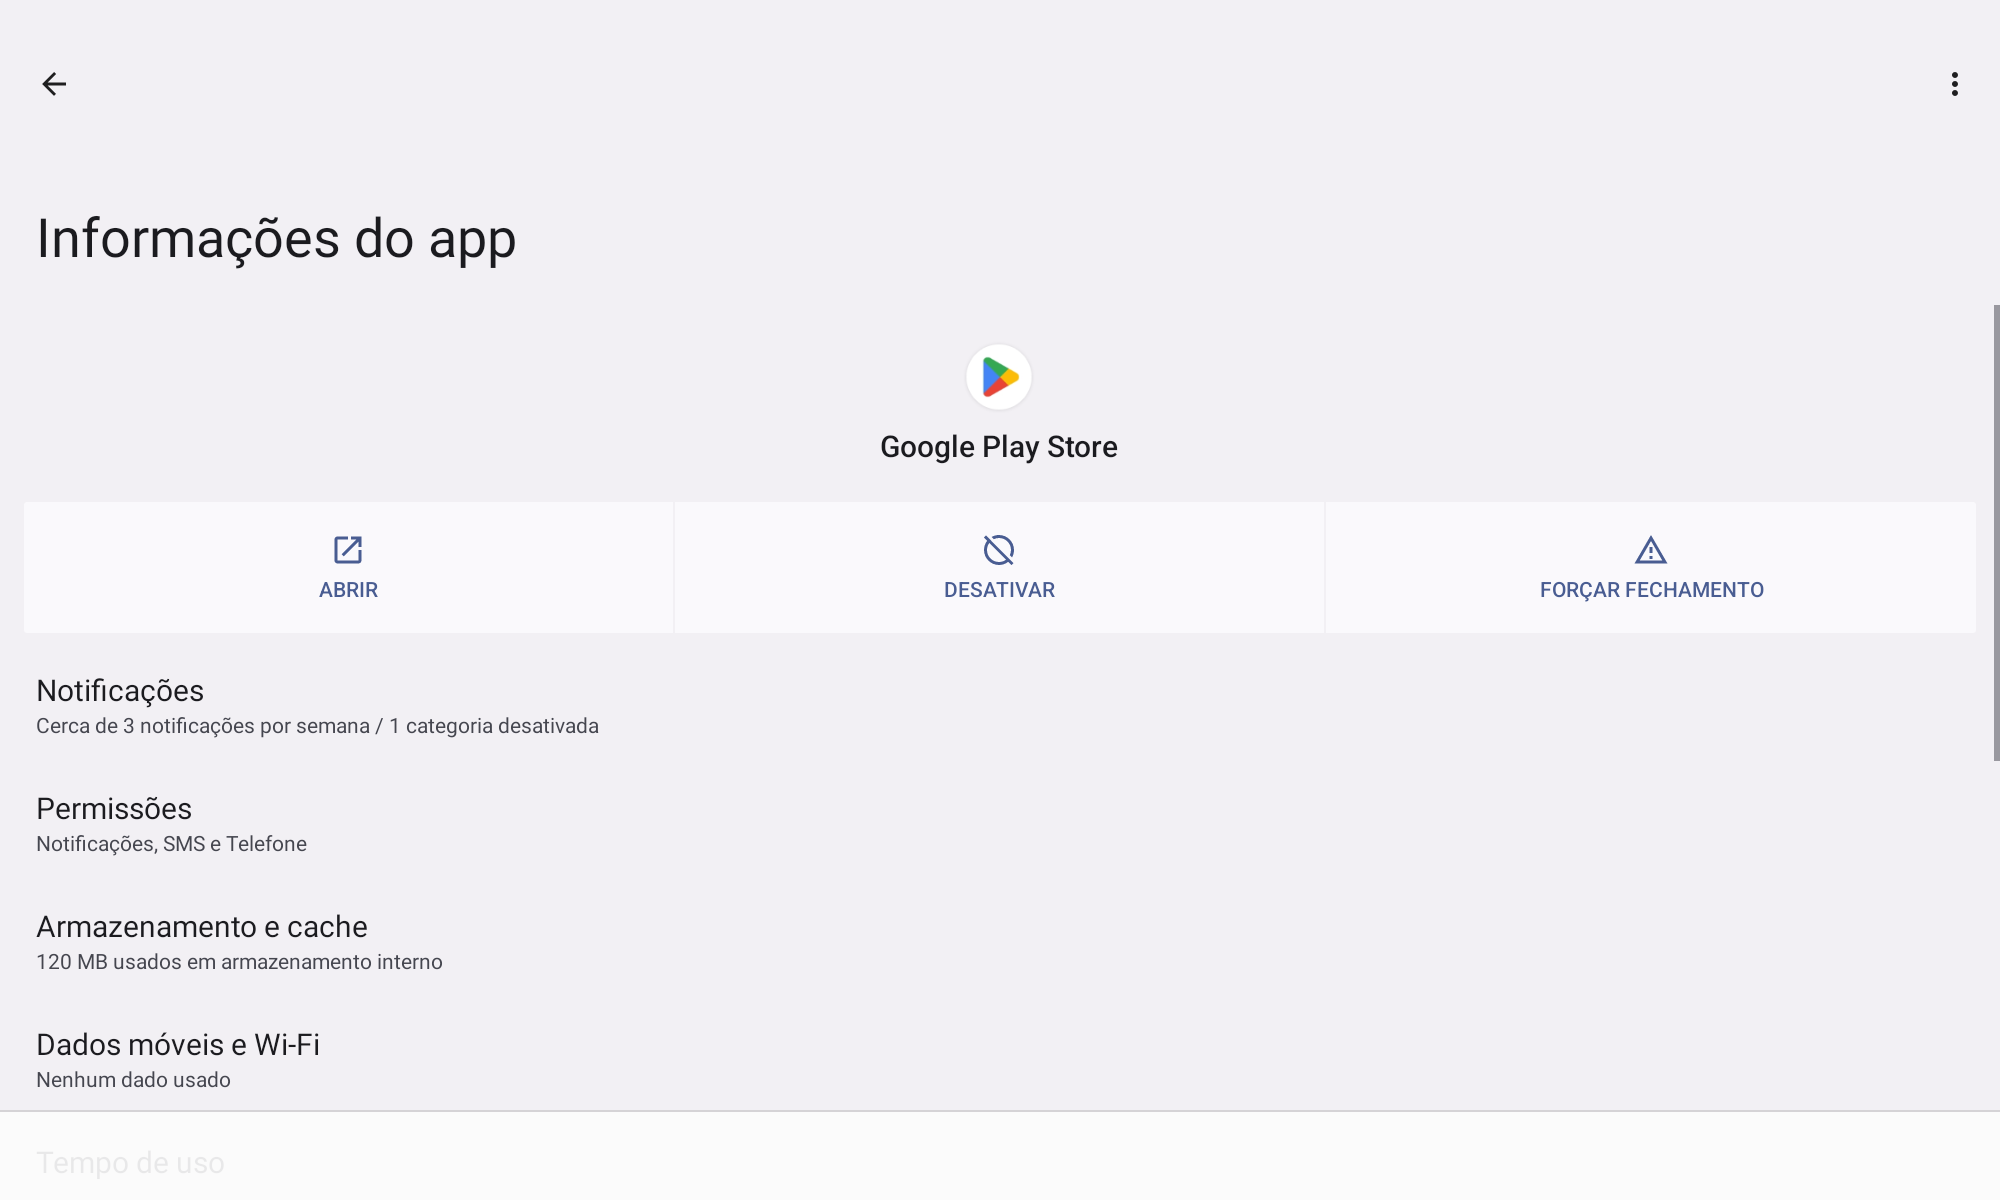Go back using the arrow icon
Image resolution: width=2000 pixels, height=1200 pixels.
54,84
